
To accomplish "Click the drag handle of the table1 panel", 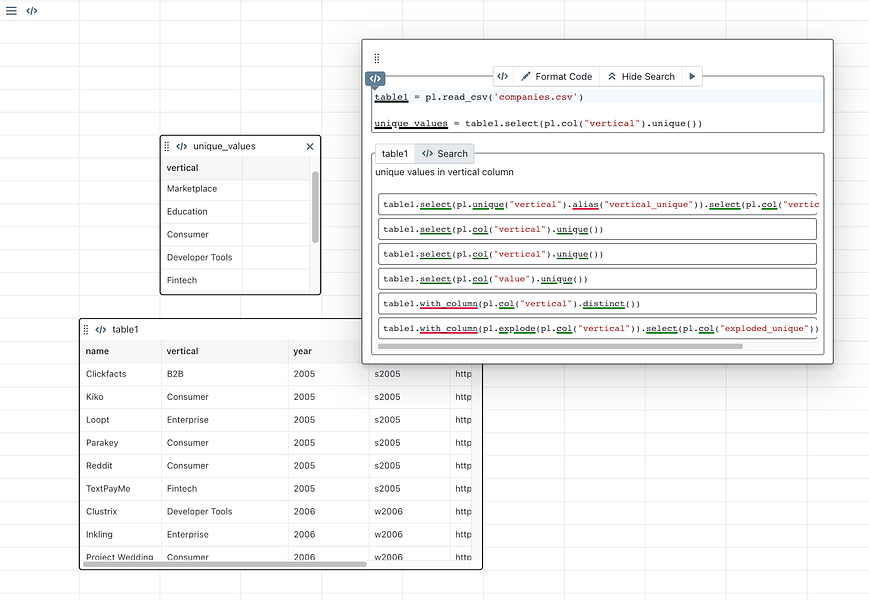I will pos(86,330).
